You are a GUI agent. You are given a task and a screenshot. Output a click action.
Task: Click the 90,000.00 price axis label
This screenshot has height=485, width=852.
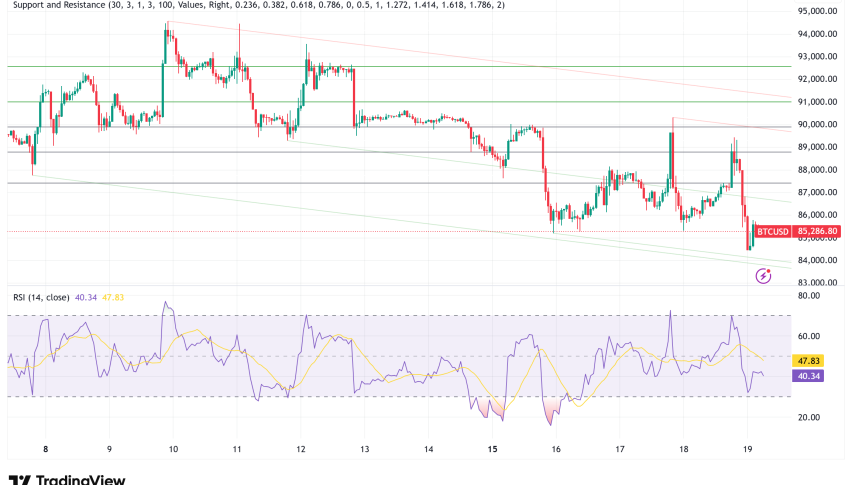click(x=817, y=125)
